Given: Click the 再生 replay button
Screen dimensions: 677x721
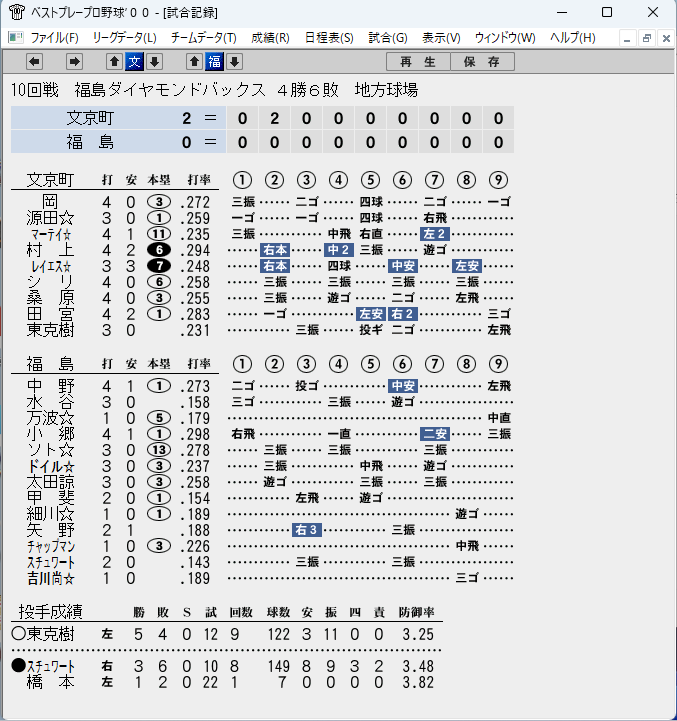Looking at the screenshot, I should [x=418, y=62].
